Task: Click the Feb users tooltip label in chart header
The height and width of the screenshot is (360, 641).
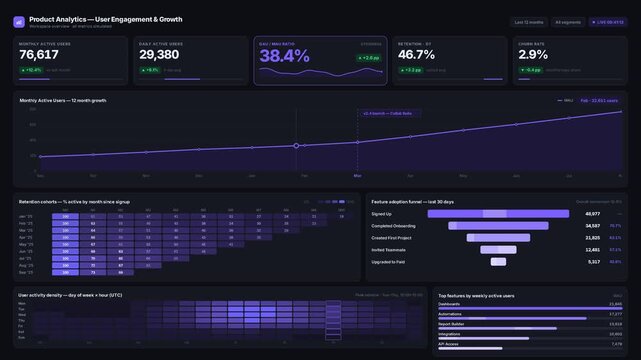Action: [x=599, y=101]
